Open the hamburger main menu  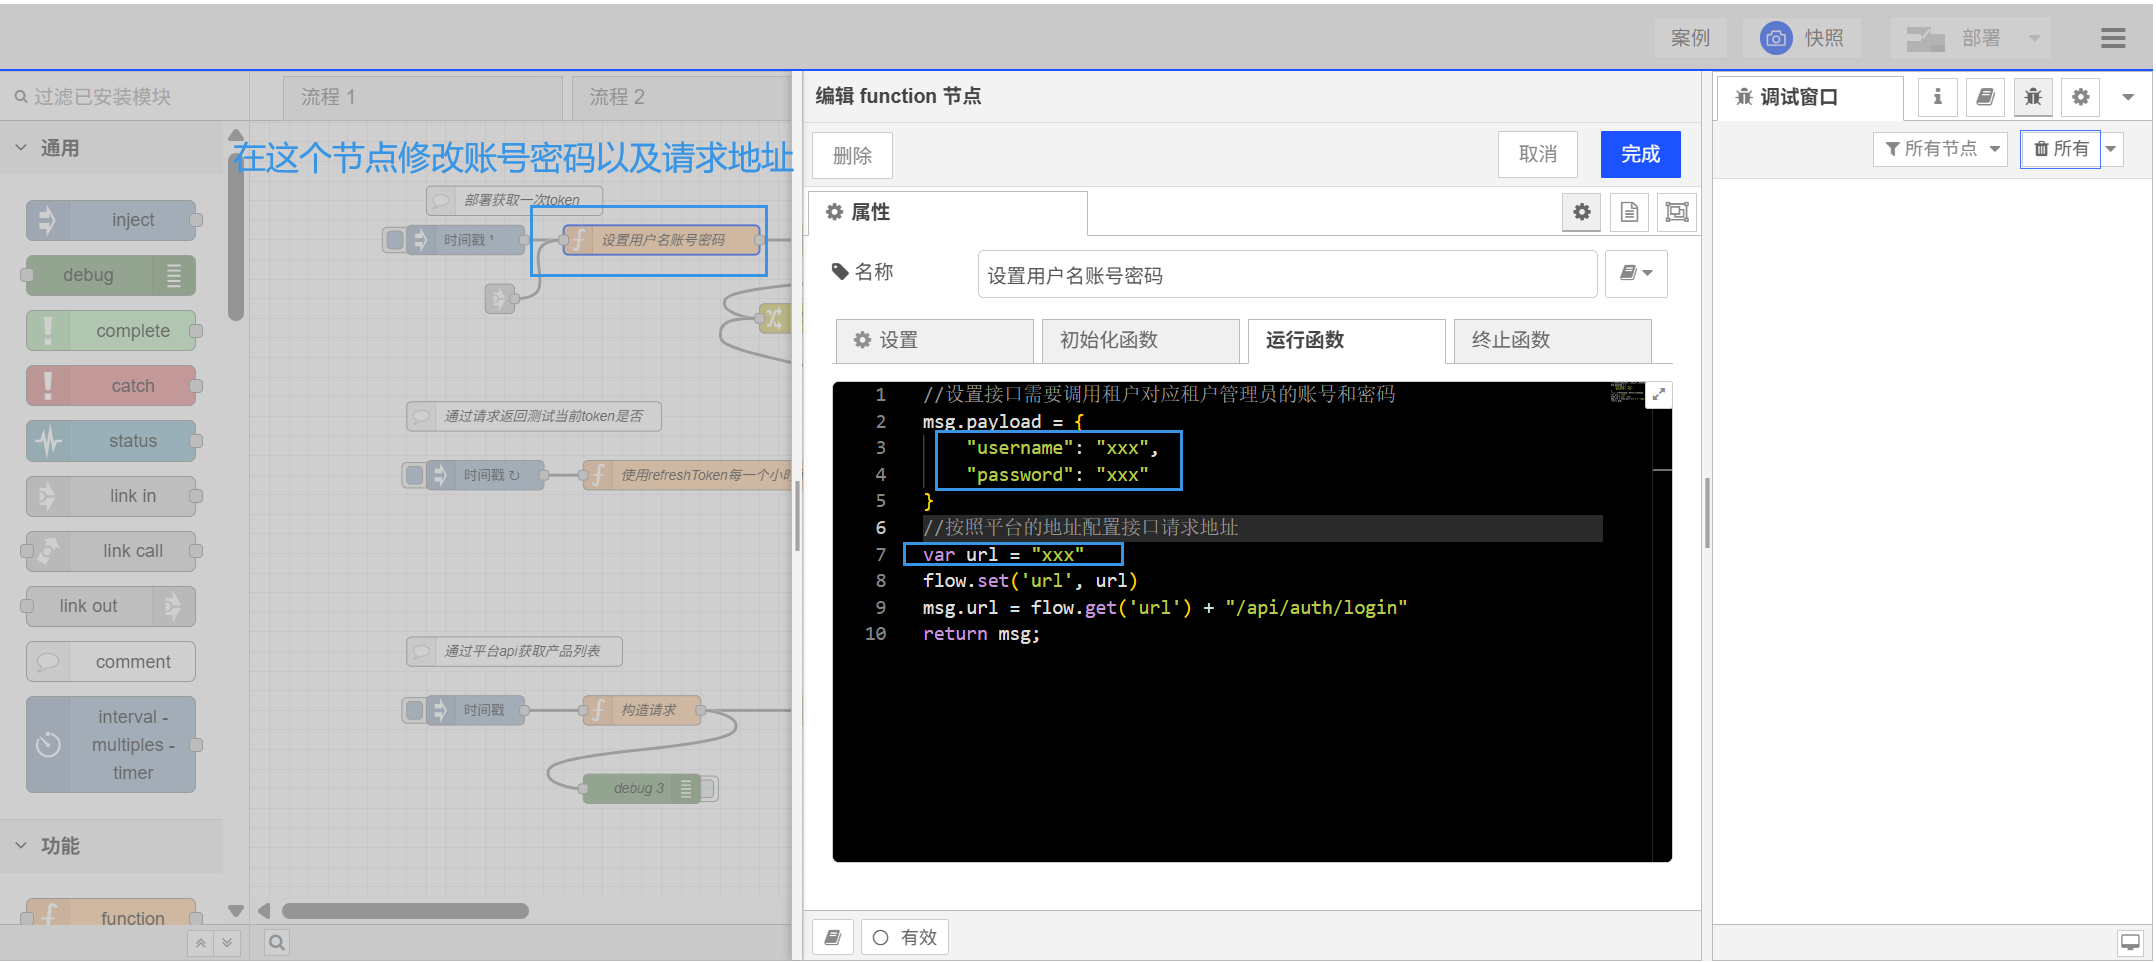pos(2113,38)
